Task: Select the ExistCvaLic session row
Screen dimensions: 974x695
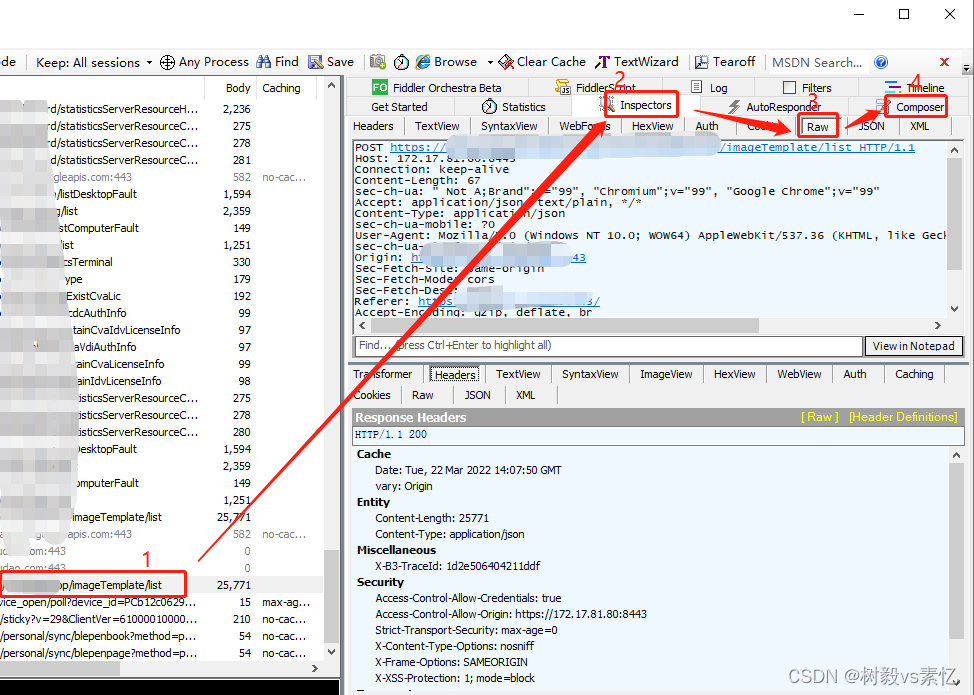Action: coord(162,296)
